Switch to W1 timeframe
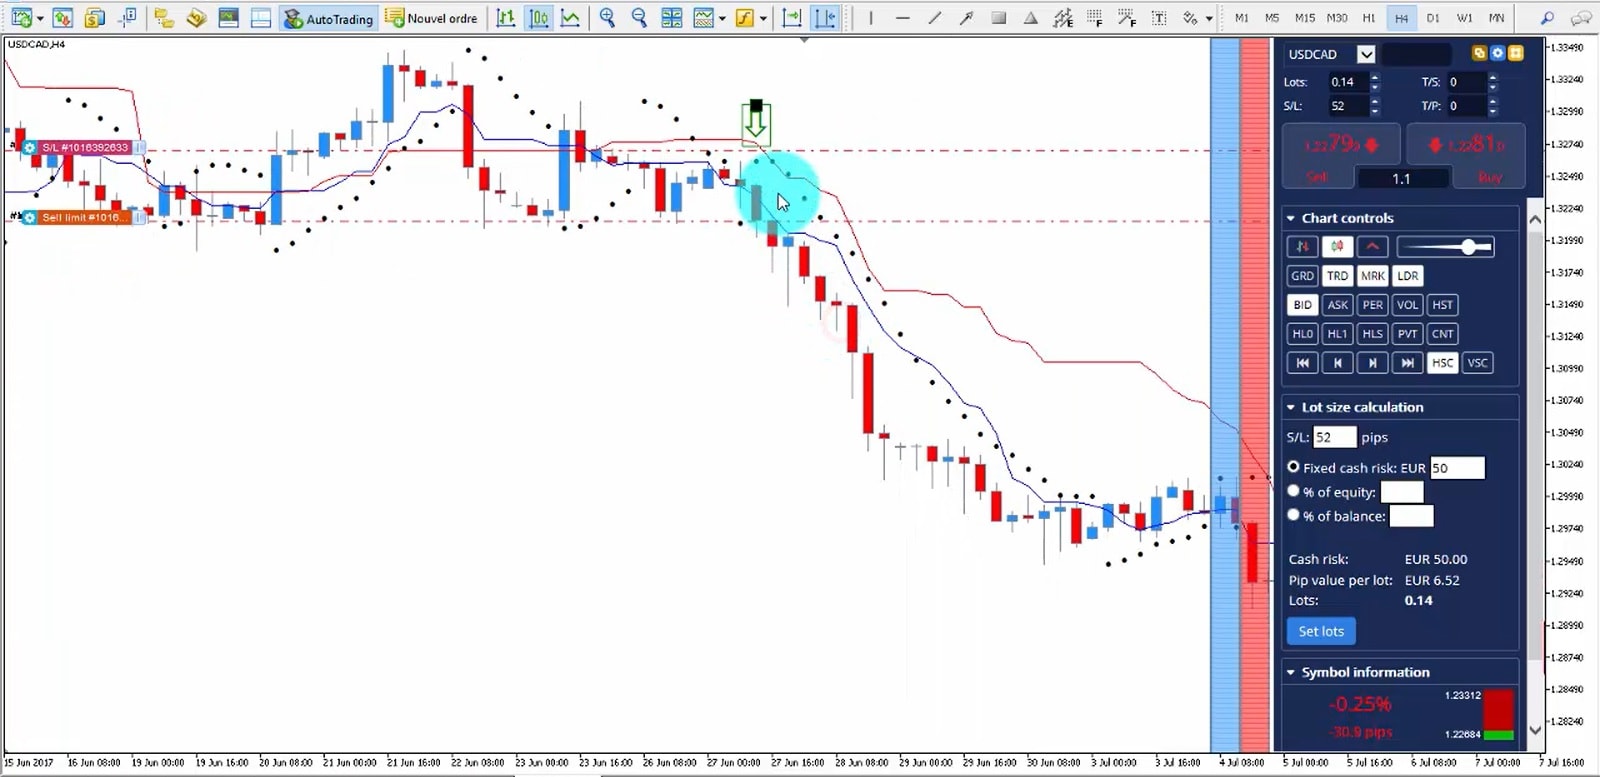 [1465, 18]
